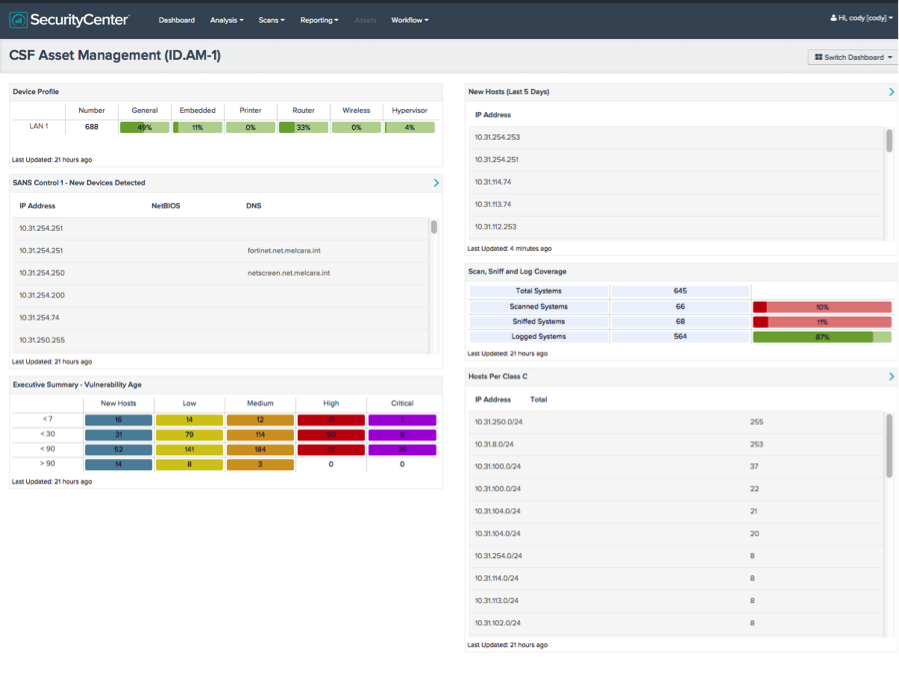Click the New Hosts cell for >90 days

[x=118, y=464]
